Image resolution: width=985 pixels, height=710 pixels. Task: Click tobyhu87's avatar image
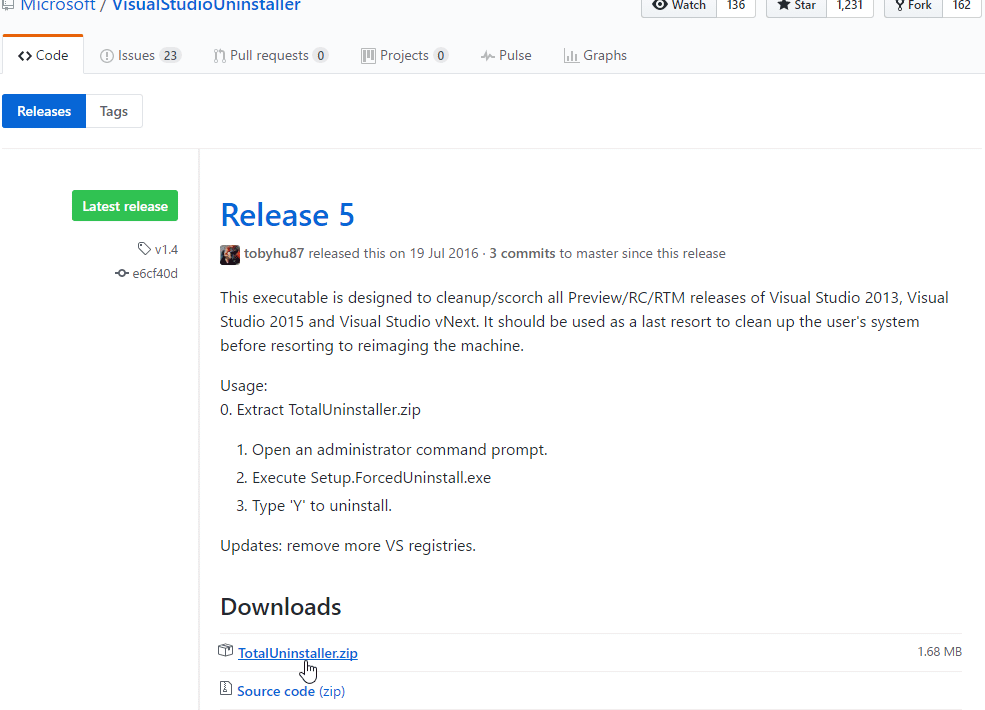click(229, 254)
